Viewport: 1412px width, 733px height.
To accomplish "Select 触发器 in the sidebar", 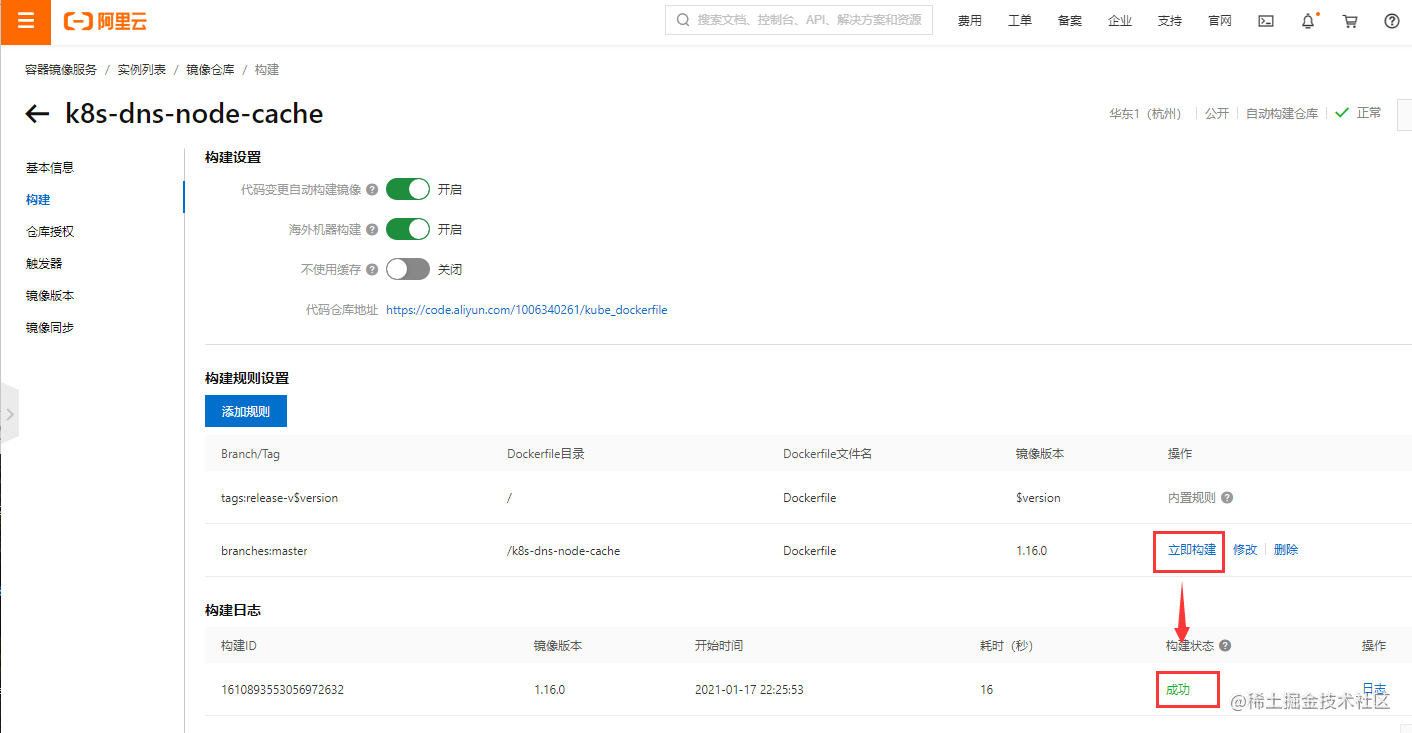I will (44, 264).
